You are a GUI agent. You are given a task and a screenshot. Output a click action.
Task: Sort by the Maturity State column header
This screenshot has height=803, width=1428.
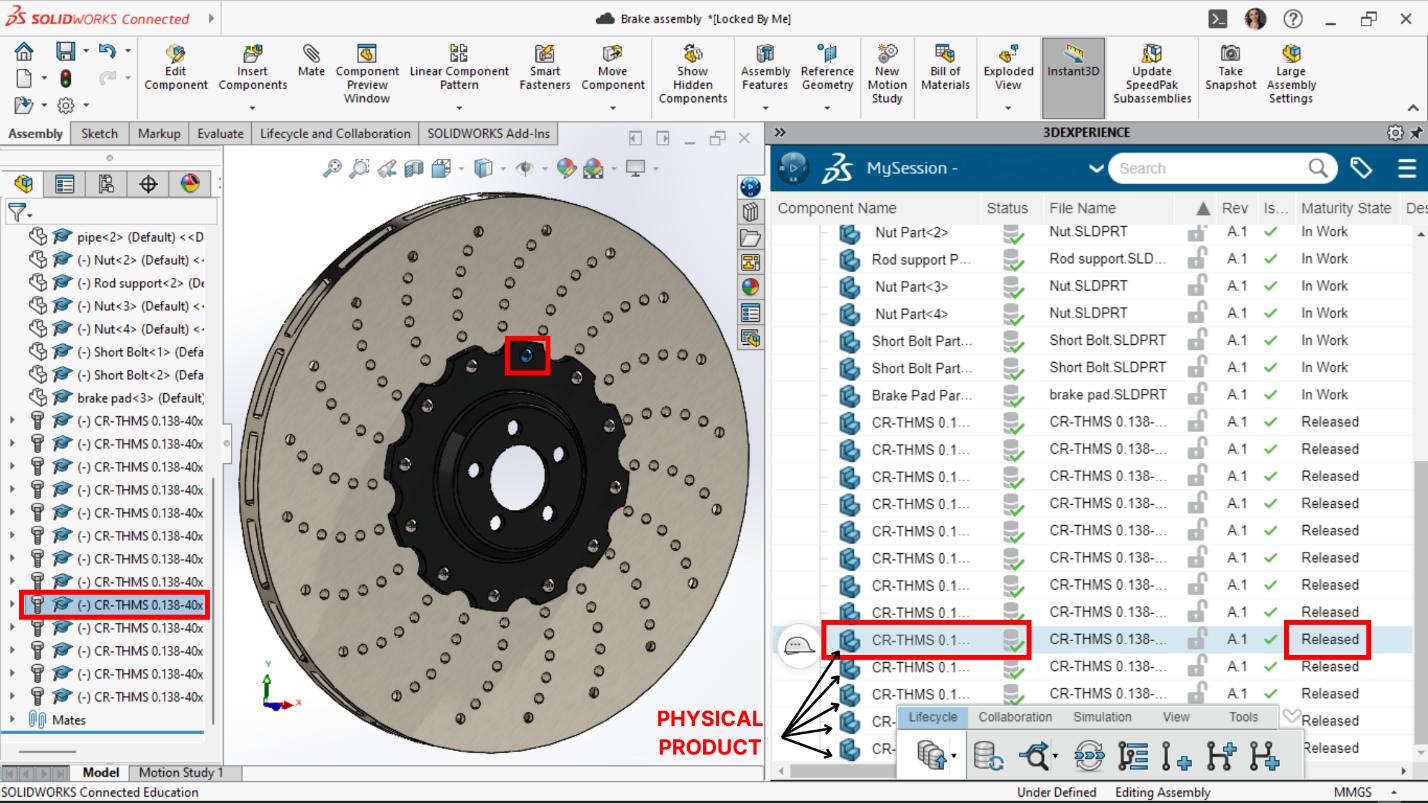click(x=1346, y=208)
